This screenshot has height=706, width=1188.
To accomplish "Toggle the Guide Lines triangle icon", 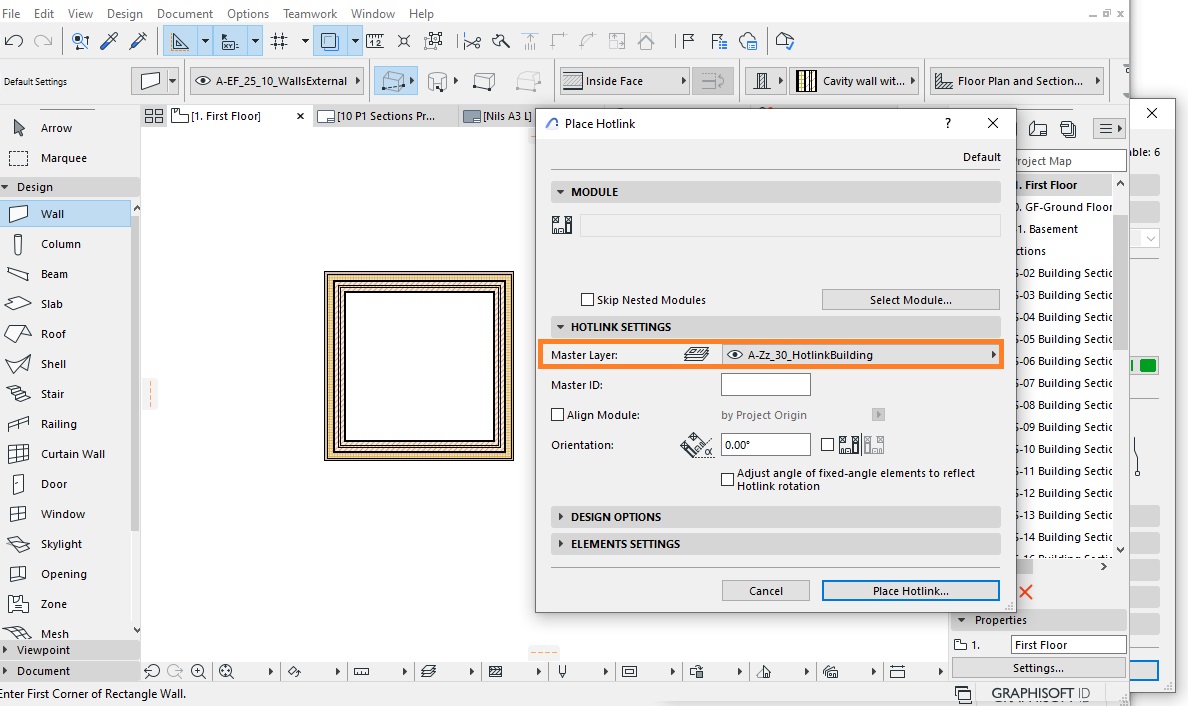I will coord(180,42).
